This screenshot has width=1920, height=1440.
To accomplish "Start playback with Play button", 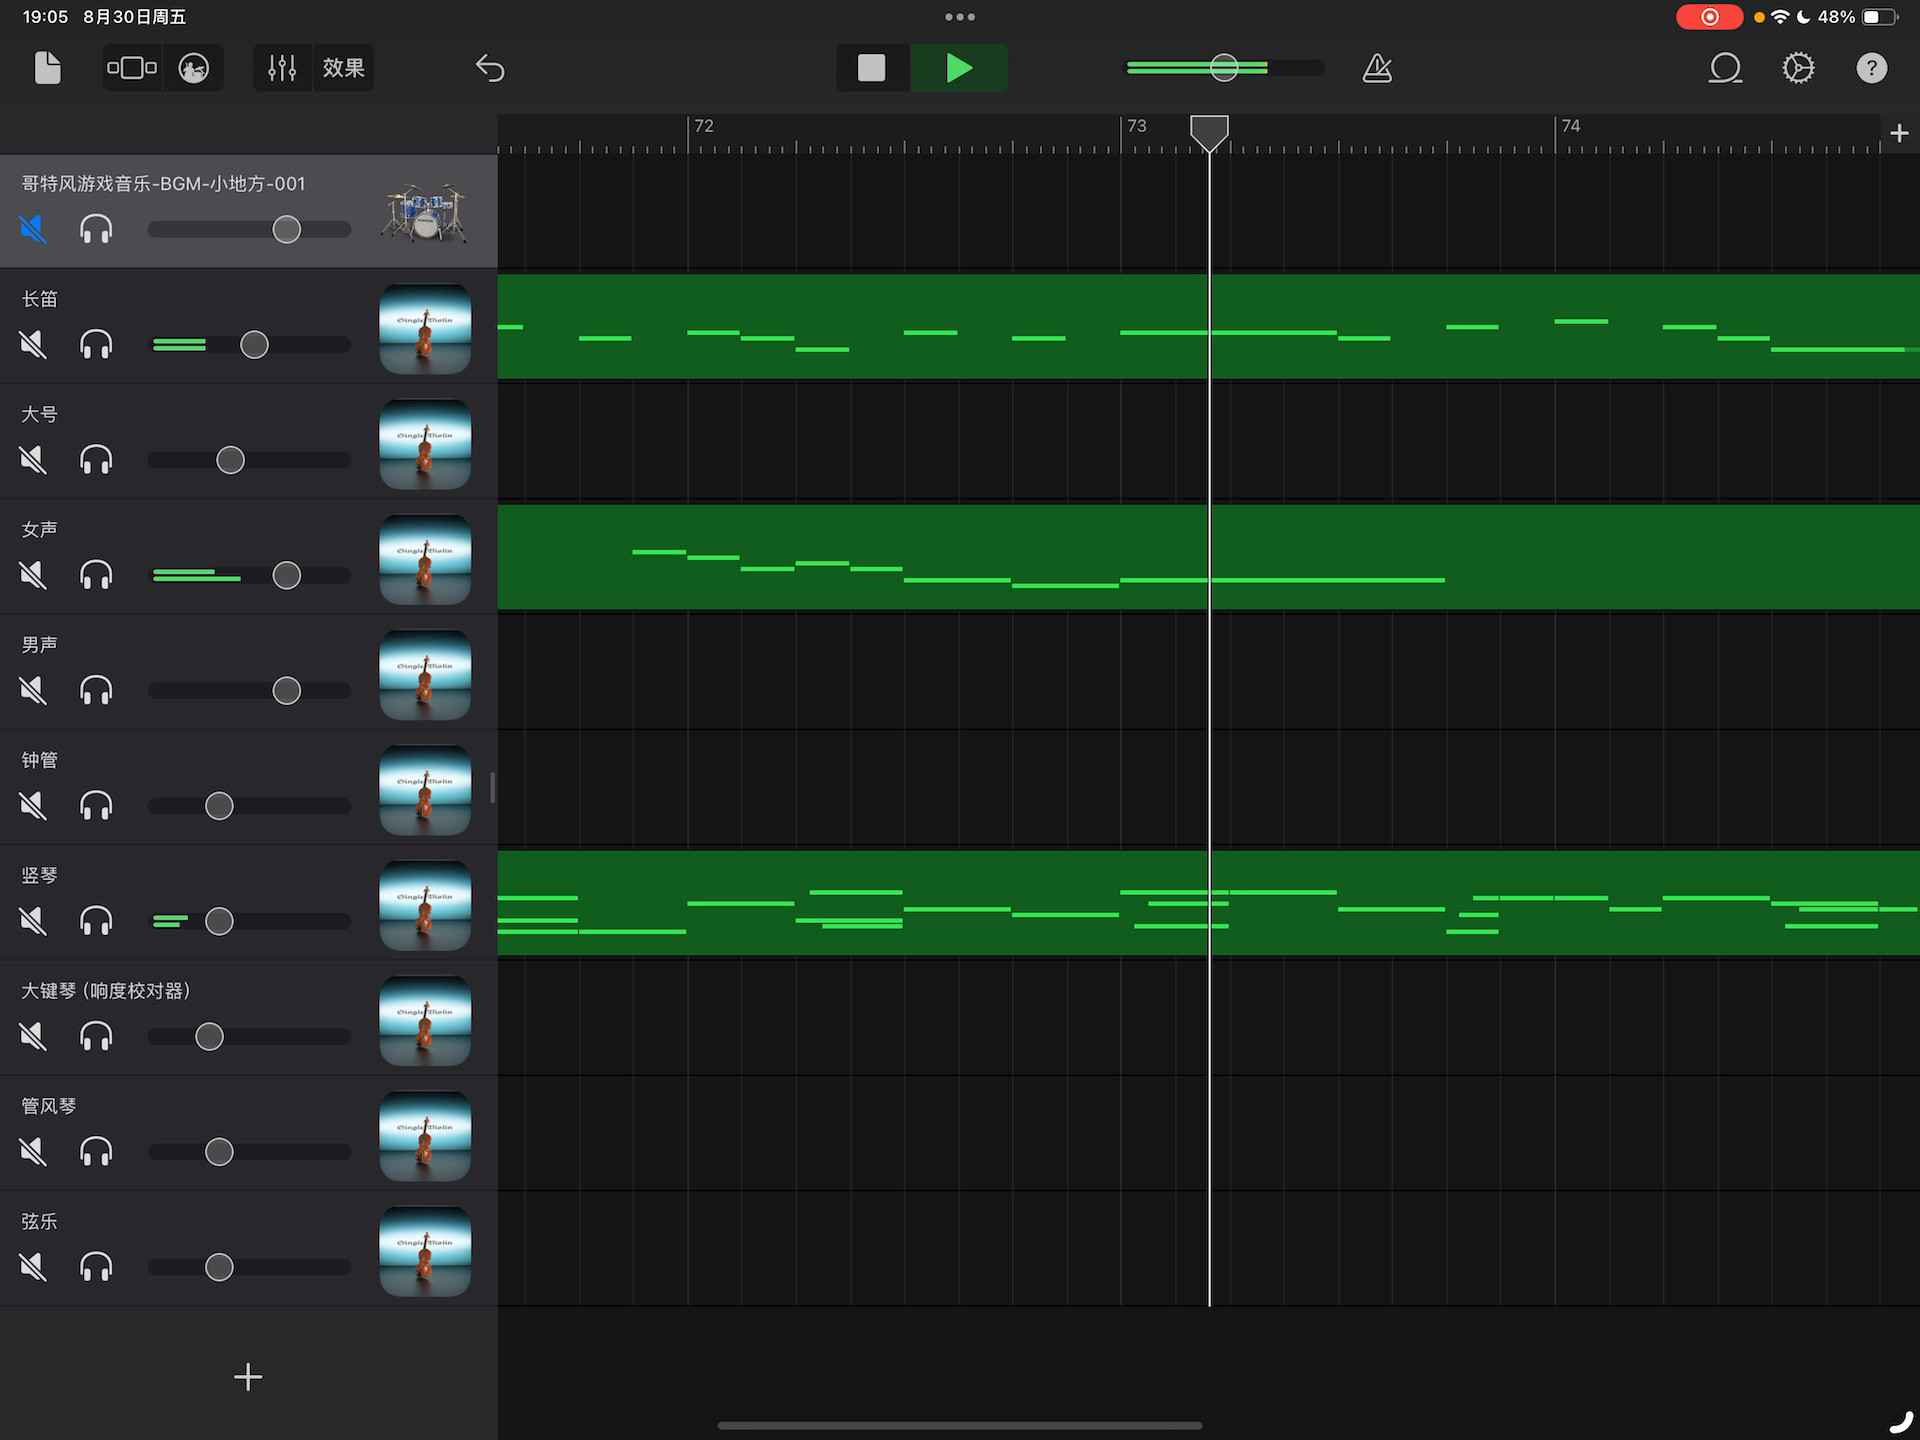I will point(959,68).
